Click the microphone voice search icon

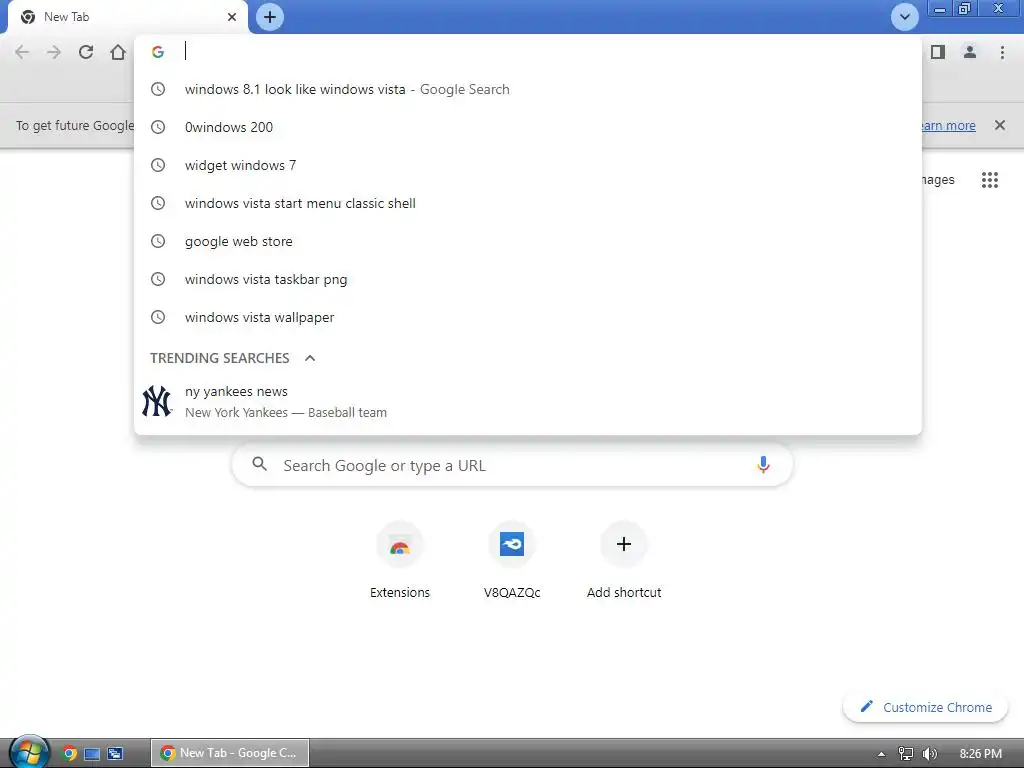pyautogui.click(x=763, y=465)
